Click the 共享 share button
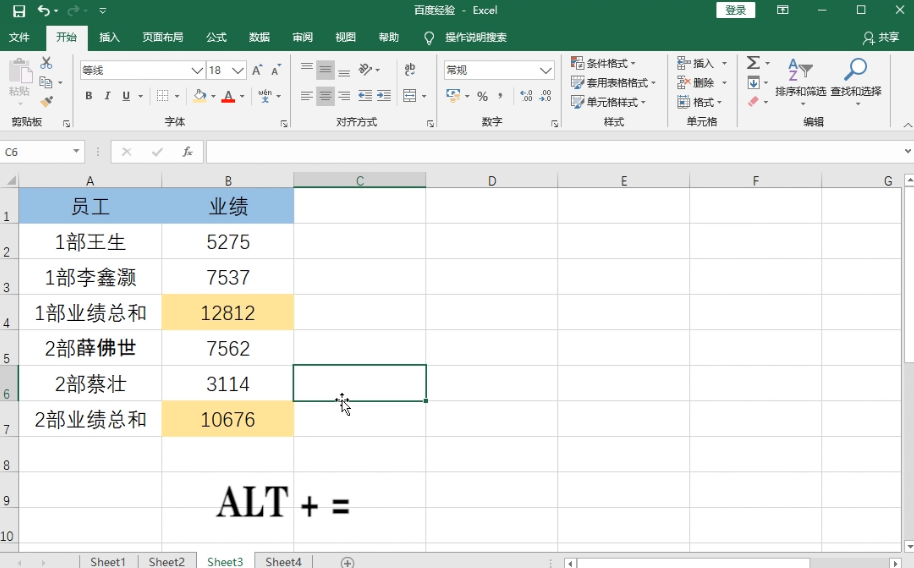 [x=881, y=37]
